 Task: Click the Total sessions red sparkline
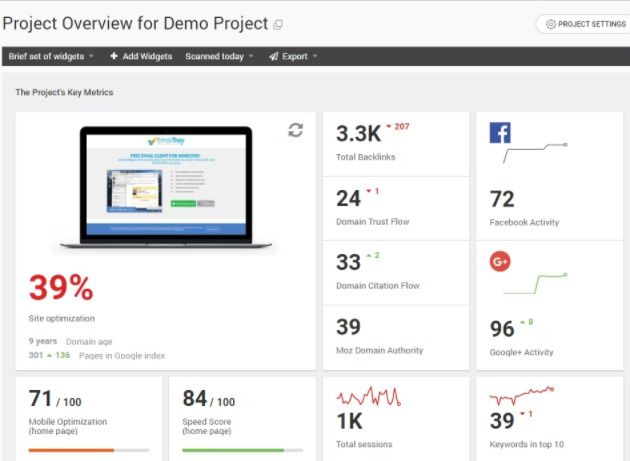[368, 396]
